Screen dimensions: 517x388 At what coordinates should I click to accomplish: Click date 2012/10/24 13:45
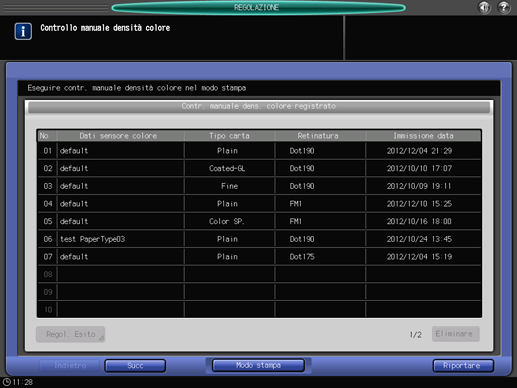click(x=419, y=239)
